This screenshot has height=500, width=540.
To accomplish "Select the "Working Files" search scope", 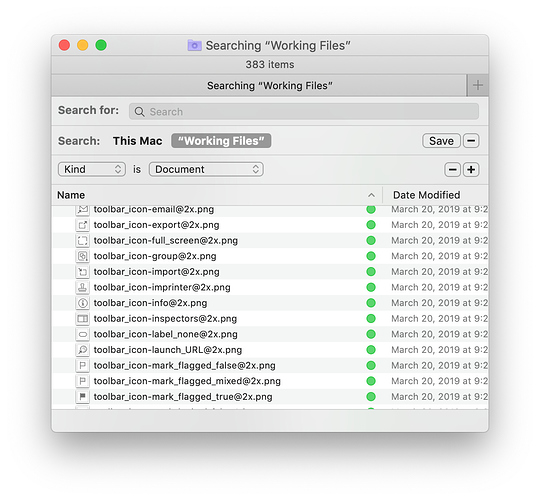I will click(x=221, y=141).
